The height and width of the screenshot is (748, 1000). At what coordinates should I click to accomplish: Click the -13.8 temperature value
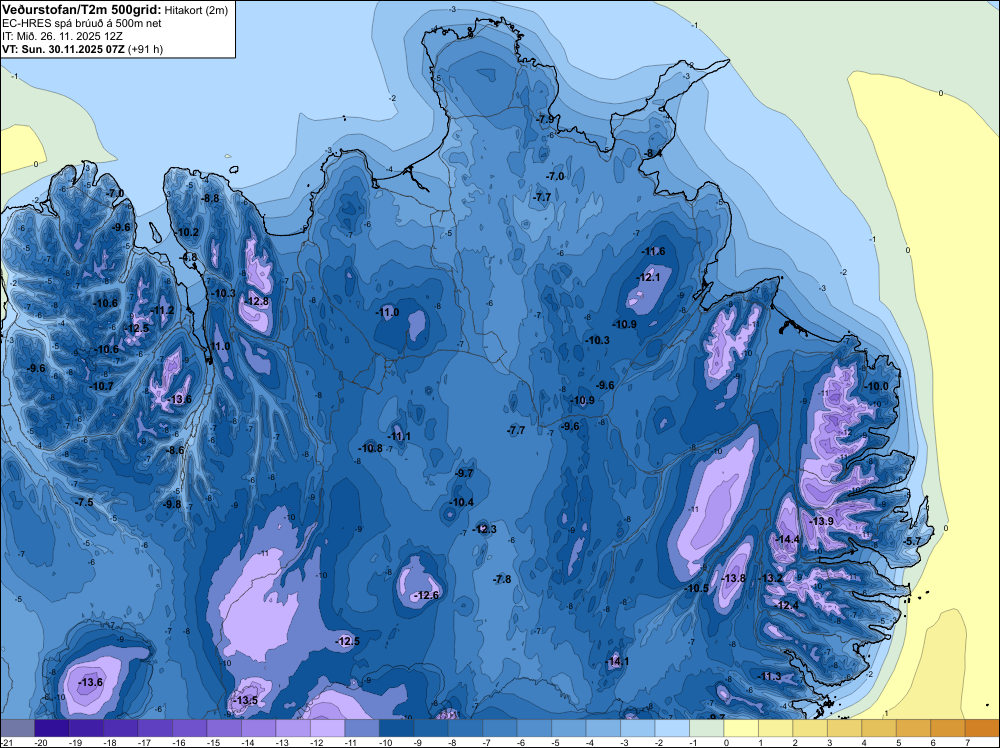733,578
